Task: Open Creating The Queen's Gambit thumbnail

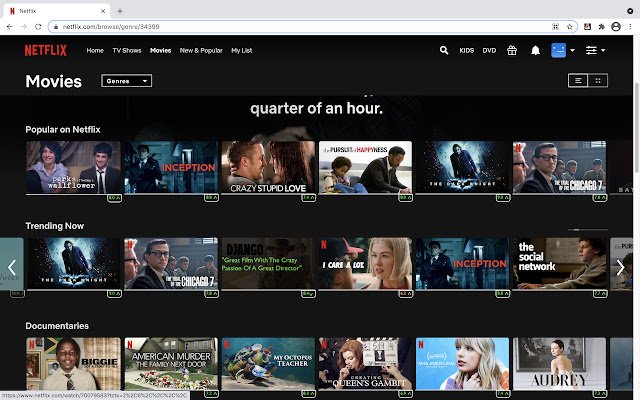Action: pyautogui.click(x=365, y=364)
